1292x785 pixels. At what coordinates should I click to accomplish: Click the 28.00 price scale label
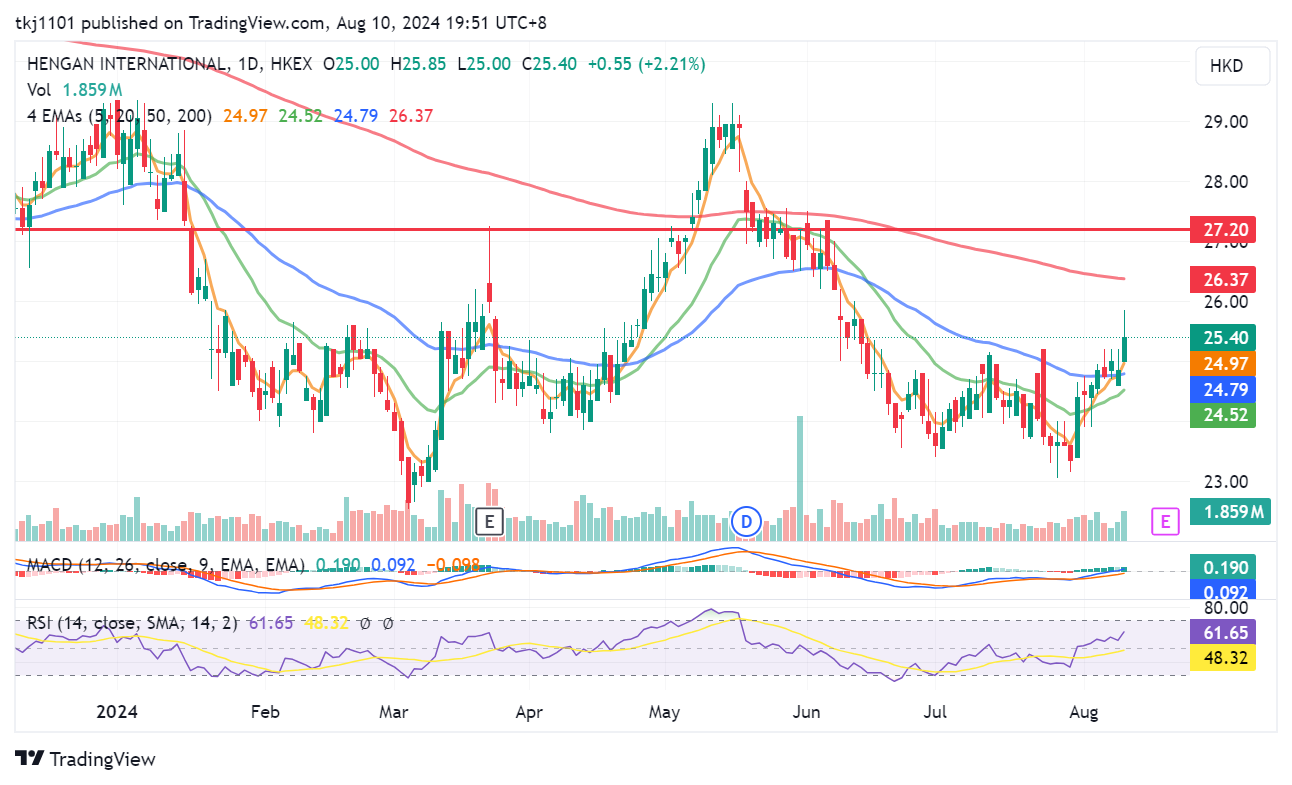click(1226, 182)
